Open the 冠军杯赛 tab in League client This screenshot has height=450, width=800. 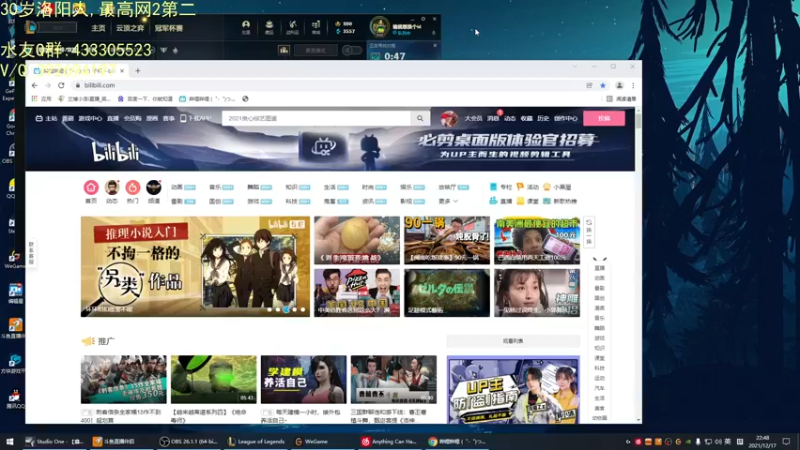tap(168, 28)
